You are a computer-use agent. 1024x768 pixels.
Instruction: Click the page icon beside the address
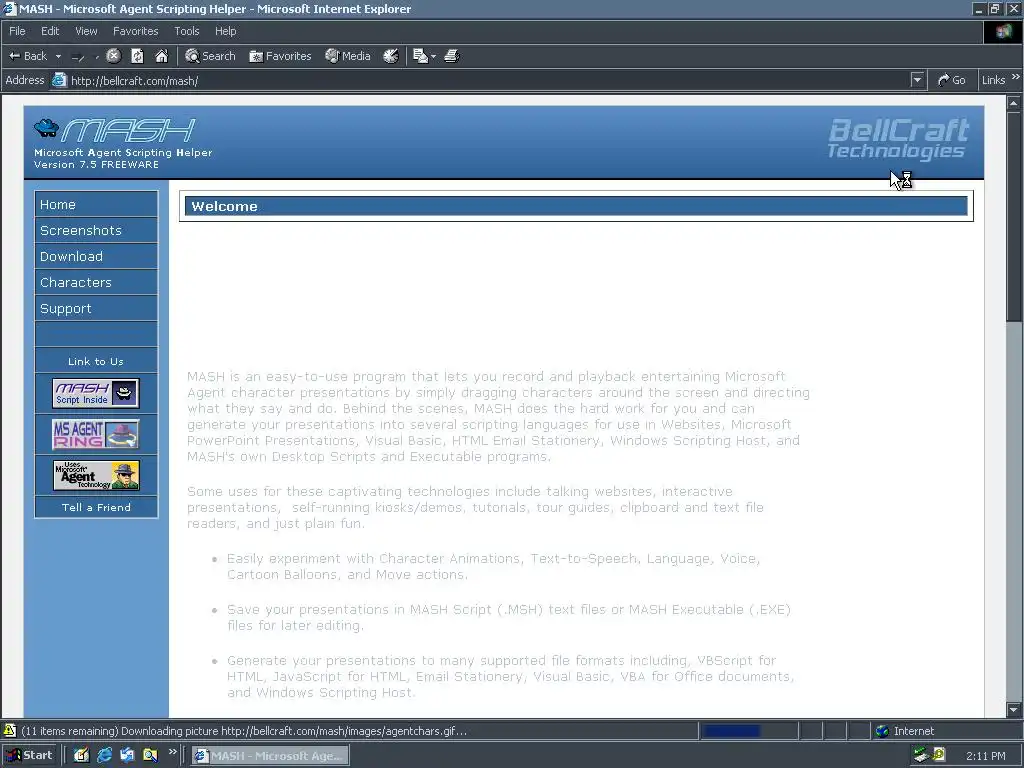(59, 80)
